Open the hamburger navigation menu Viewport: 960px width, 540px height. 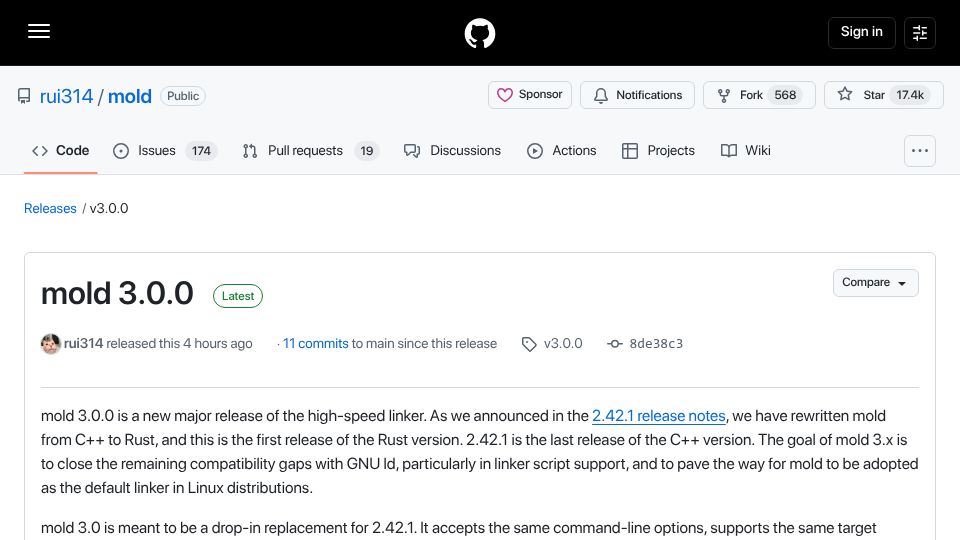pos(39,31)
